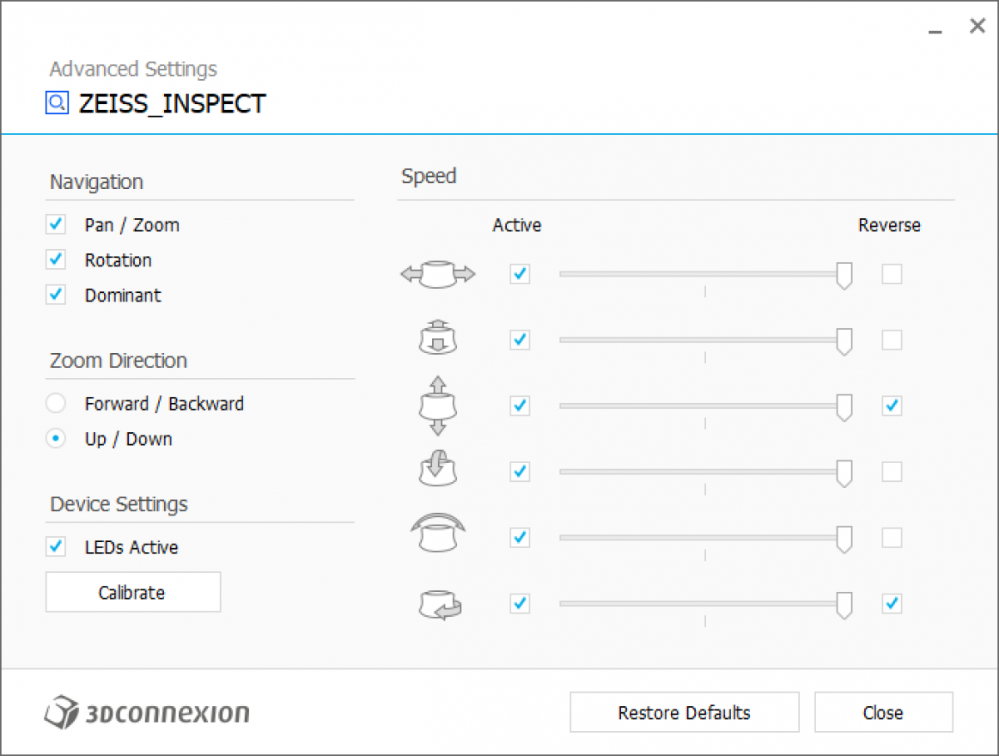This screenshot has width=999, height=756.
Task: Deactivate the tilt axis Active checkbox
Action: pyautogui.click(x=519, y=471)
